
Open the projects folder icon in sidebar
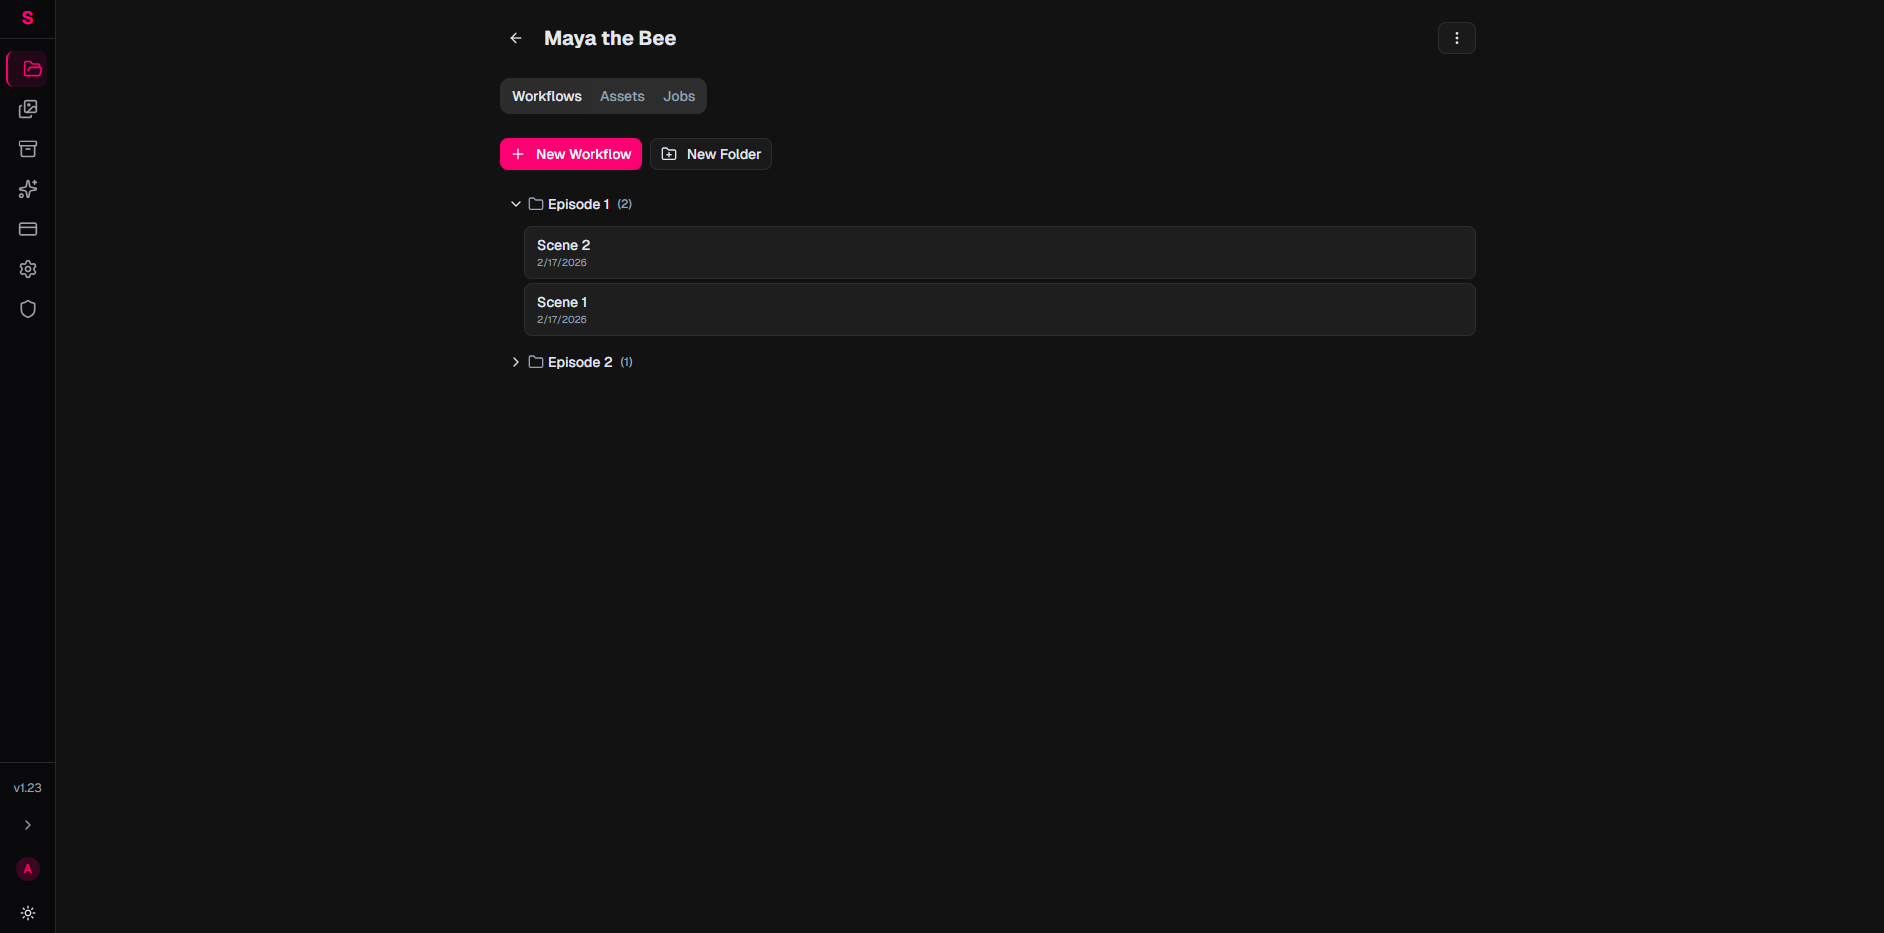(x=29, y=69)
